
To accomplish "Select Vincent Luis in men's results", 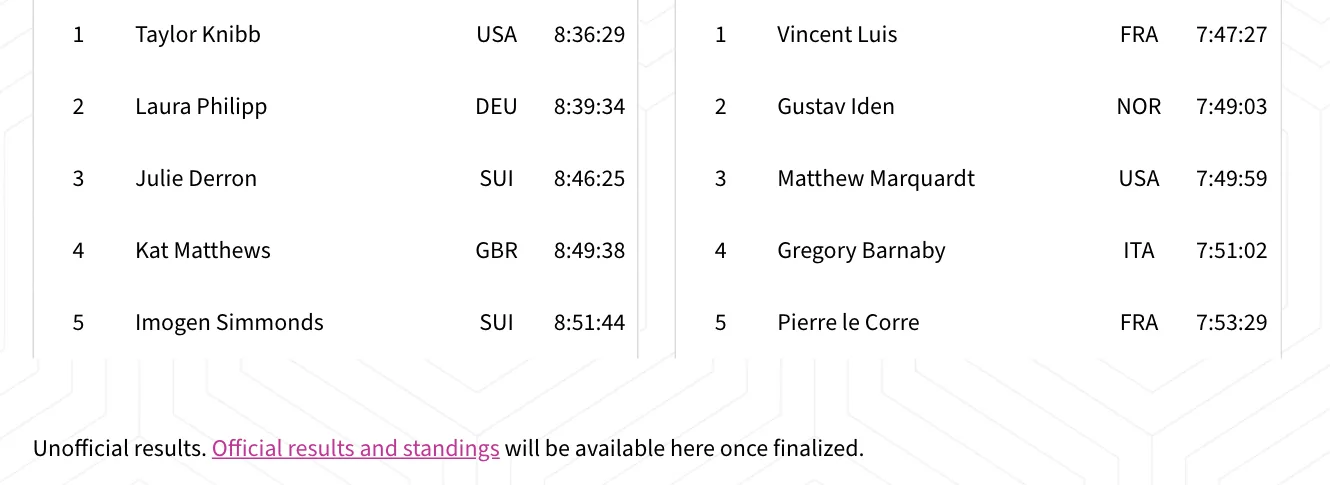I will pyautogui.click(x=837, y=34).
